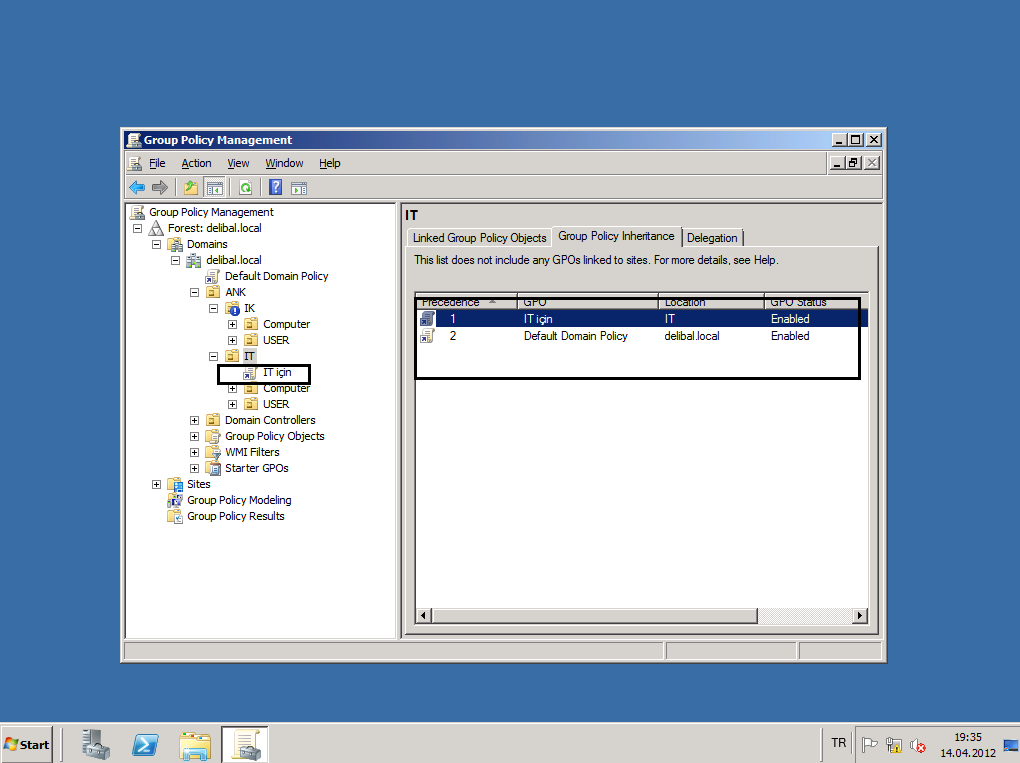Click the Back arrow toolbar icon
Viewport: 1020px width, 763px height.
tap(137, 187)
